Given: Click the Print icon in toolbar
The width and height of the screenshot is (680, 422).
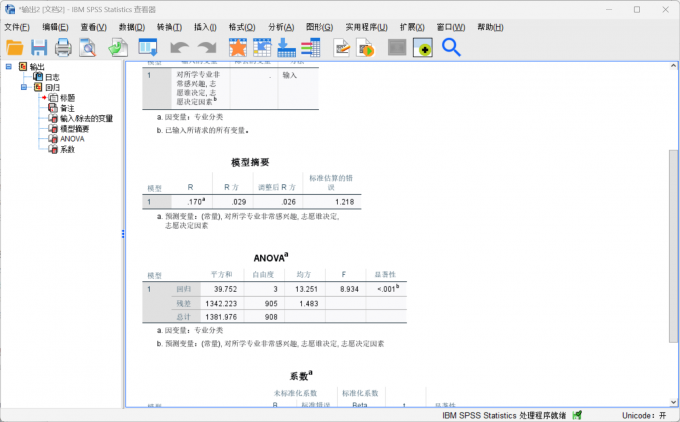Looking at the screenshot, I should point(63,47).
